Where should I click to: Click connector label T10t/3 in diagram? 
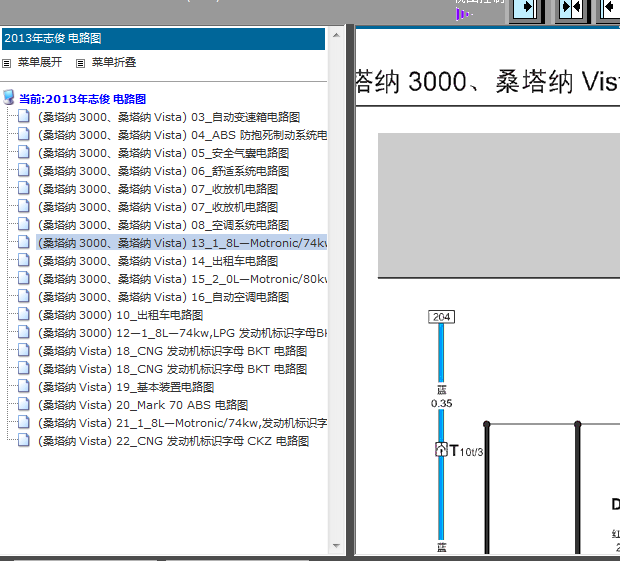(466, 451)
